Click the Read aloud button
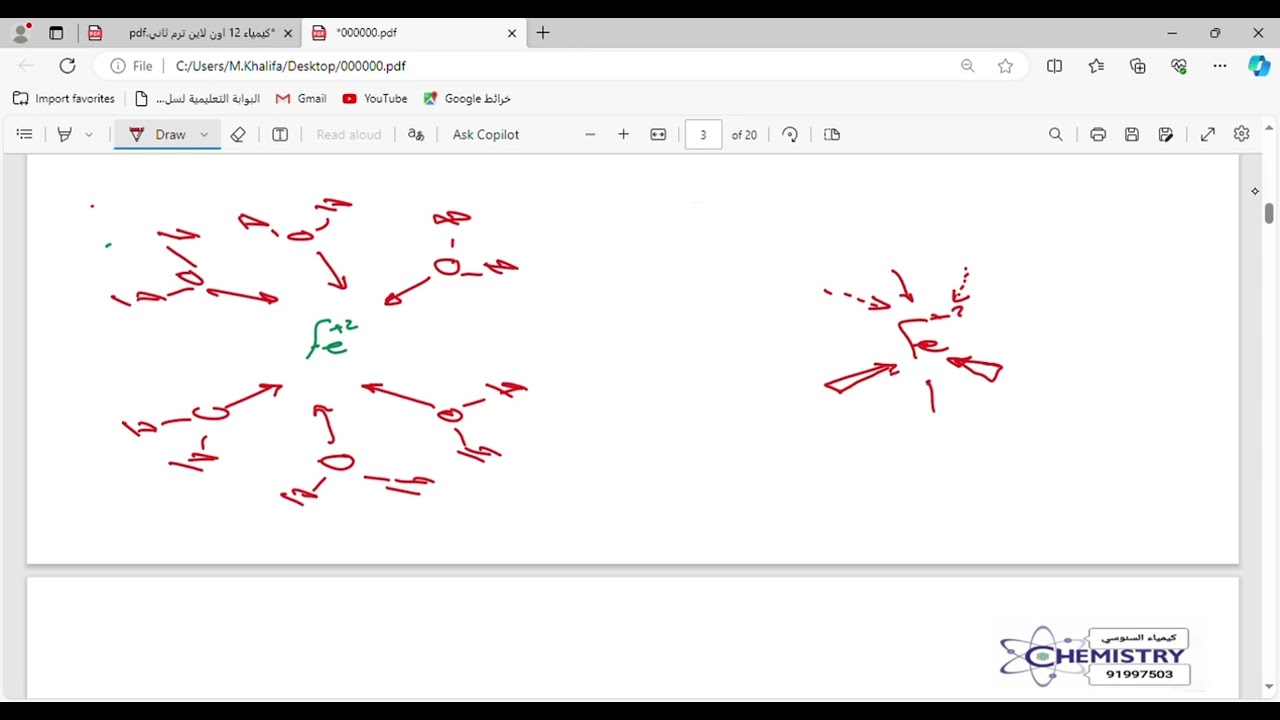This screenshot has height=720, width=1280. point(349,134)
